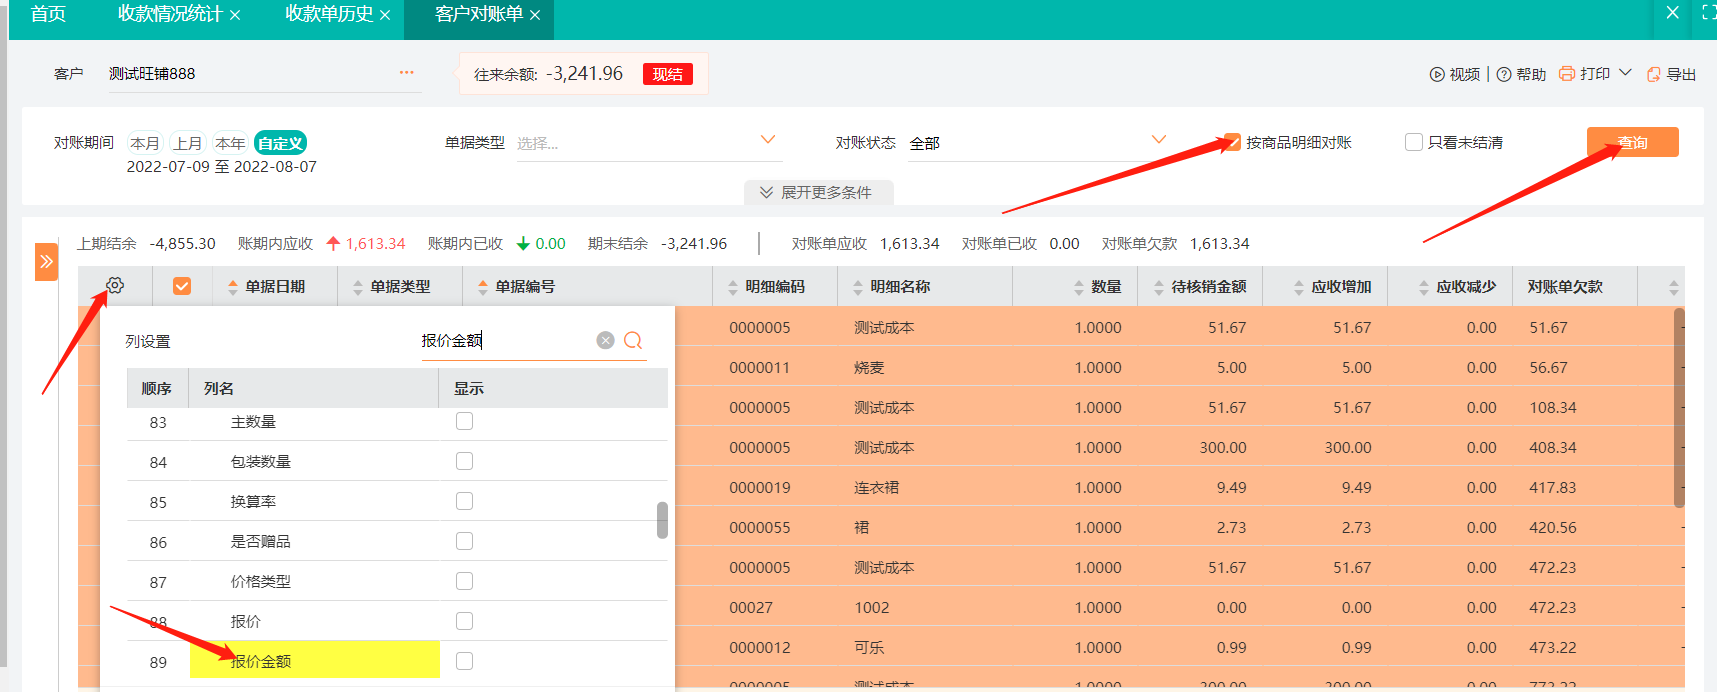Click the export icon
This screenshot has width=1717, height=692.
[1654, 75]
